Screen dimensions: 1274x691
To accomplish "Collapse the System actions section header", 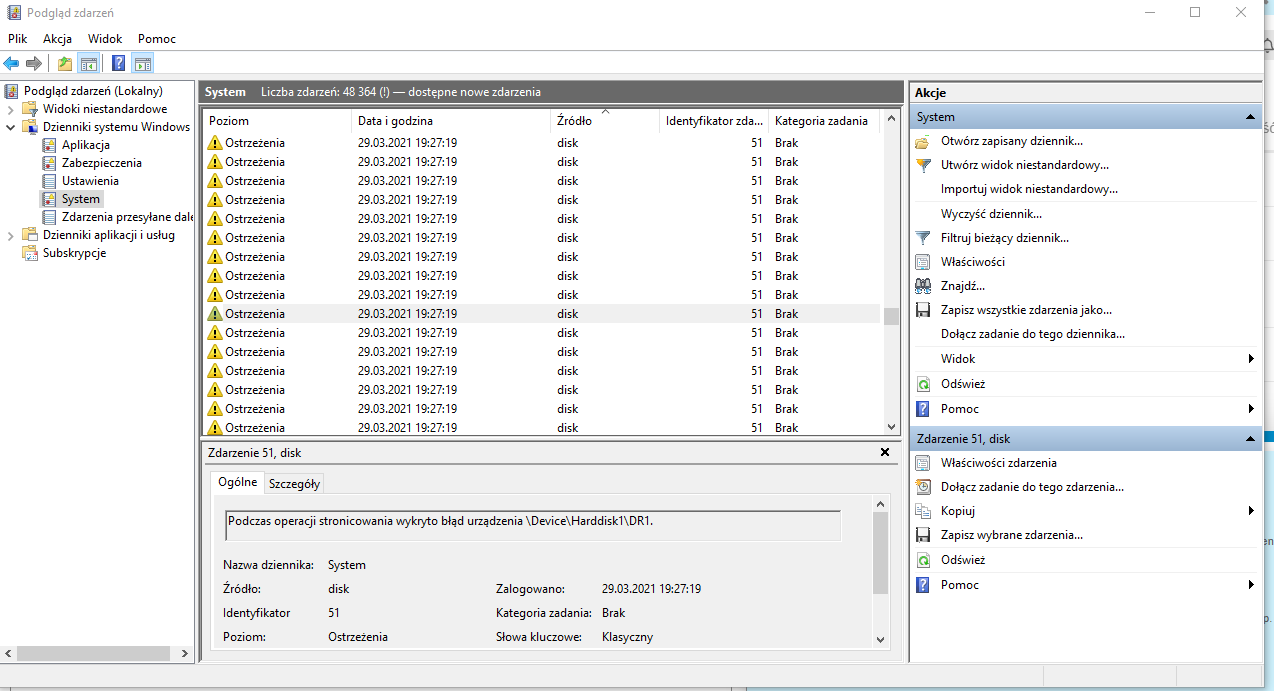I will (1250, 117).
